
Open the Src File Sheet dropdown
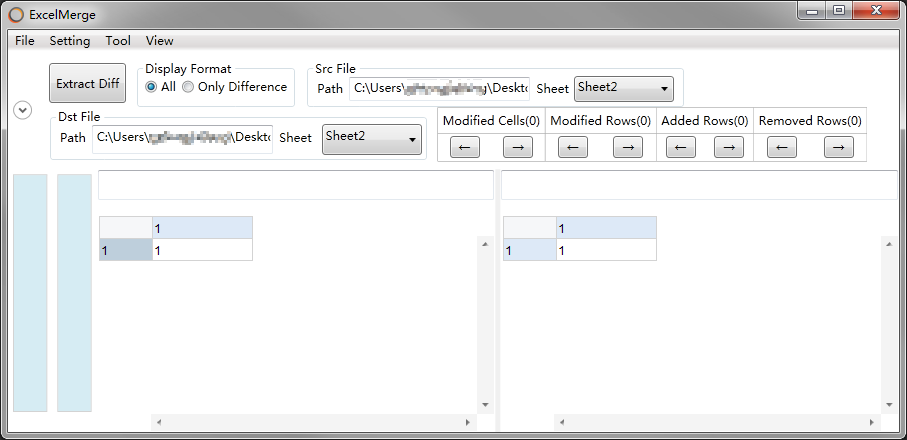coord(624,88)
